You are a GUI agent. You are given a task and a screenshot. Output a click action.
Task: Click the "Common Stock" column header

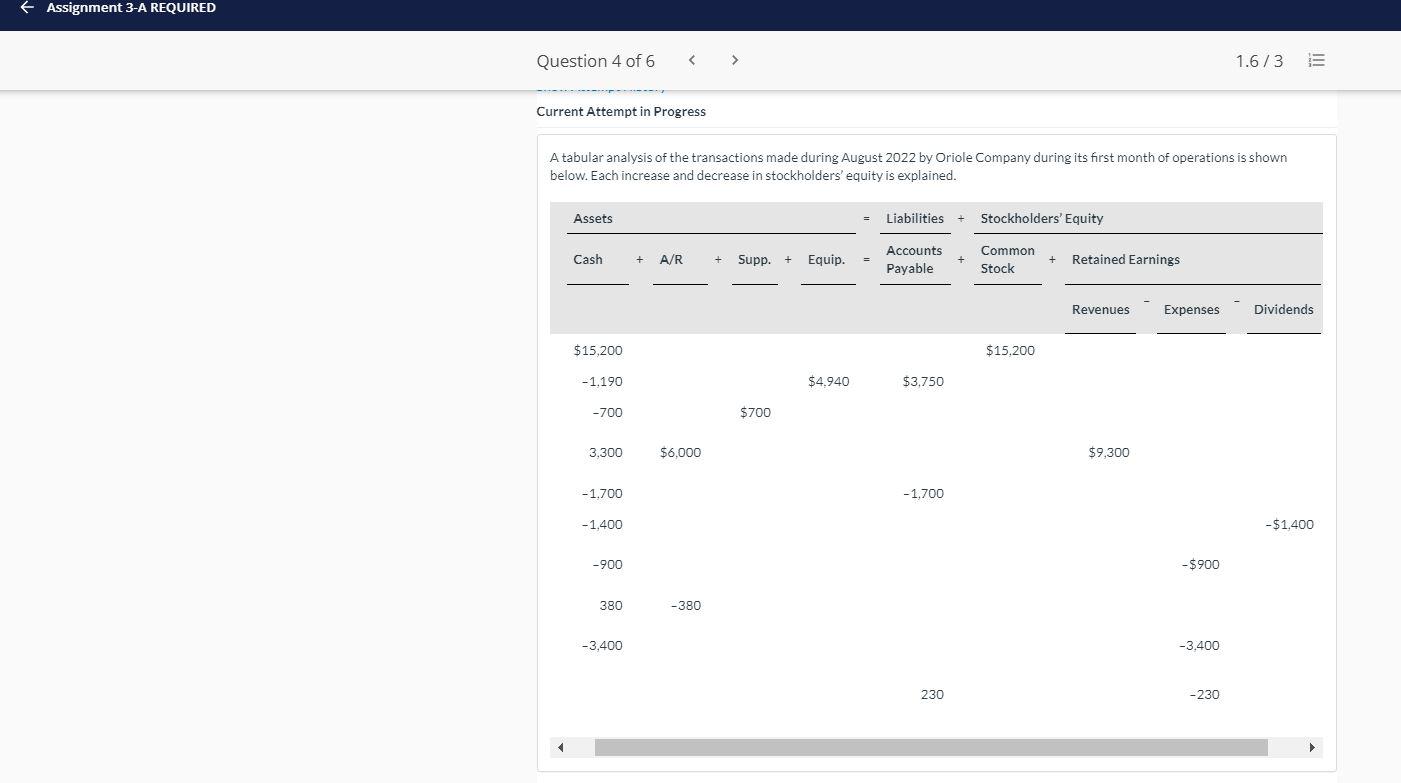pos(1008,259)
